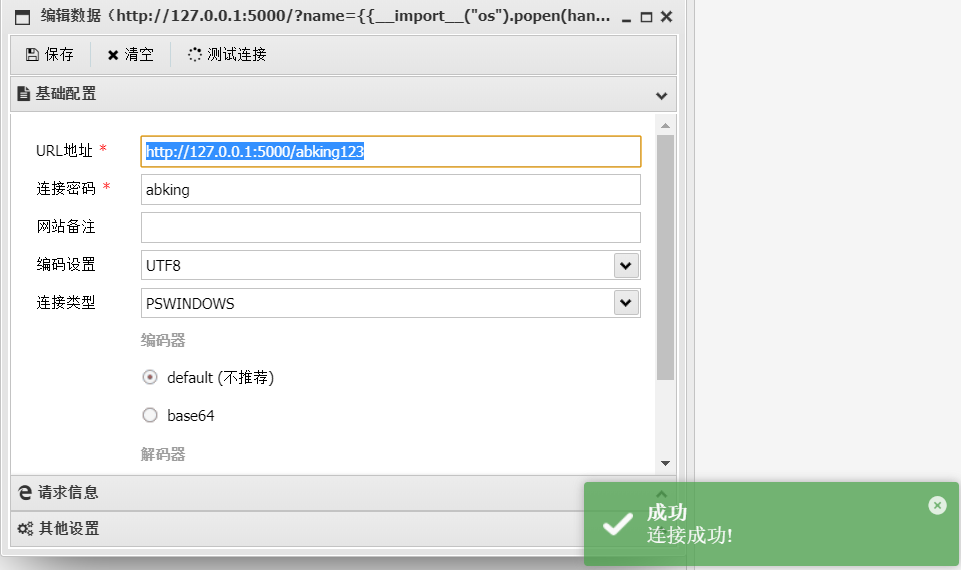Maximize the 编辑数据 dialog window
The height and width of the screenshot is (570, 961).
(x=646, y=17)
